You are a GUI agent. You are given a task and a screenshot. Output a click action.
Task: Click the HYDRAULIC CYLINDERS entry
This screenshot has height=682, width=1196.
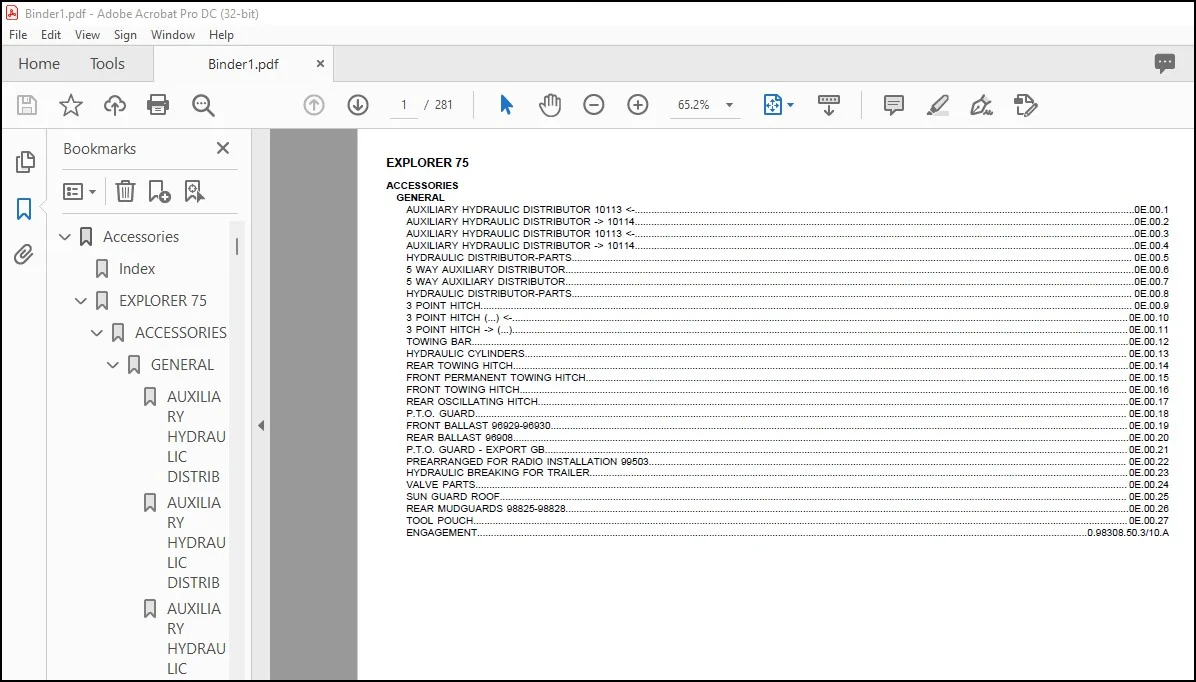click(x=787, y=354)
